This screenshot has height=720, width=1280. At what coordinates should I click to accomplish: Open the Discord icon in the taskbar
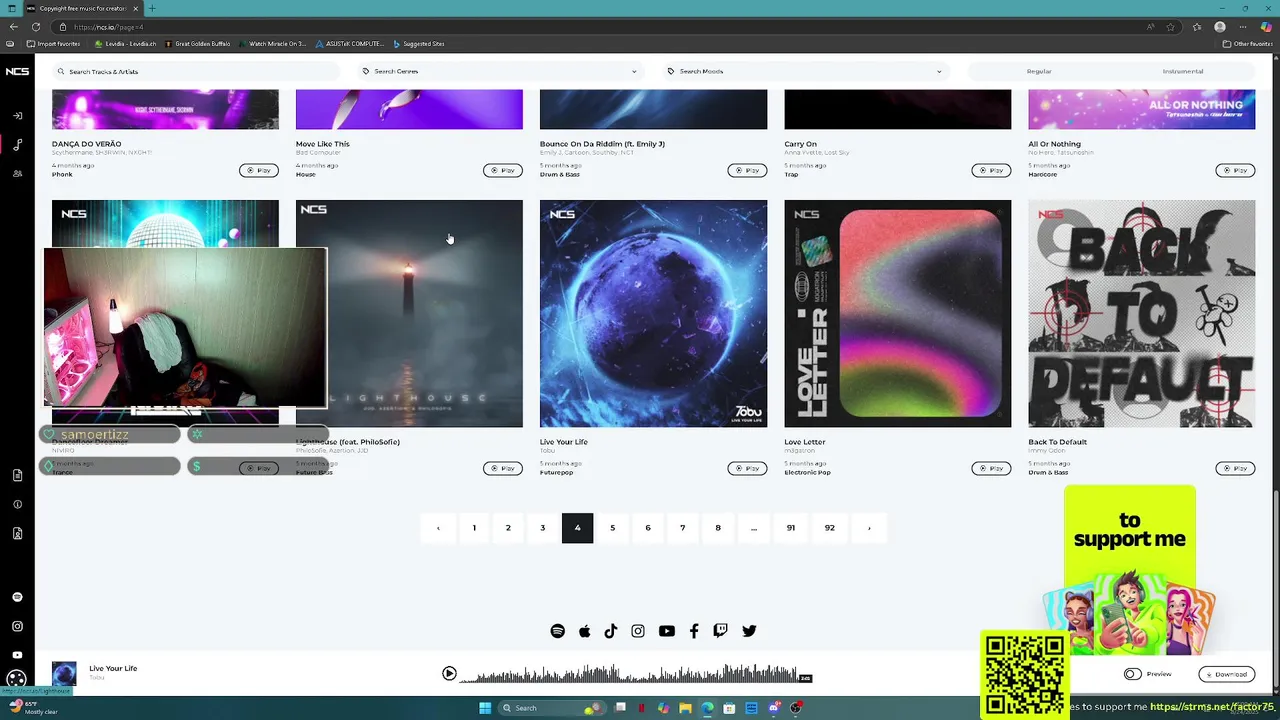[774, 708]
